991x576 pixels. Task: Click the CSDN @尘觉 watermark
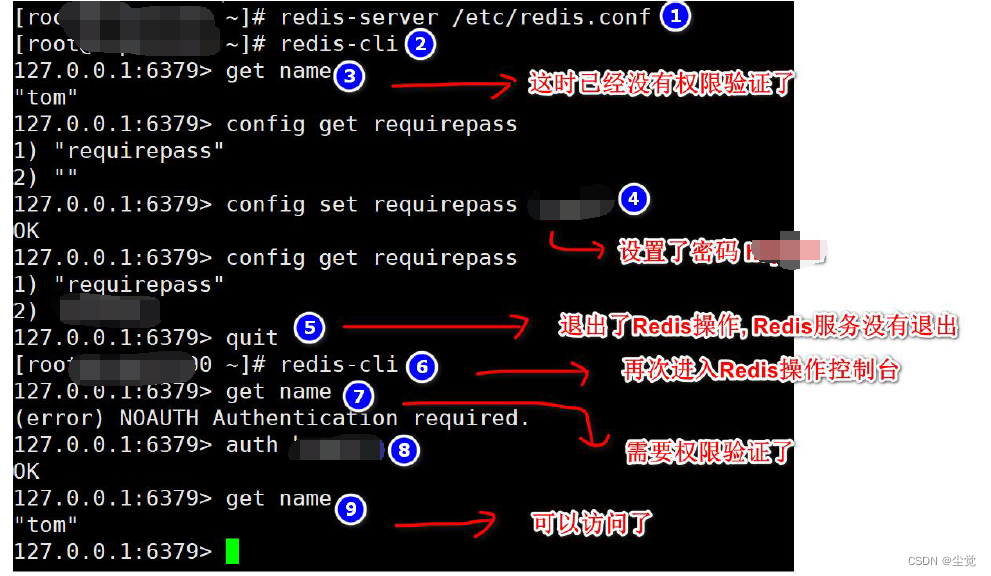[x=942, y=561]
